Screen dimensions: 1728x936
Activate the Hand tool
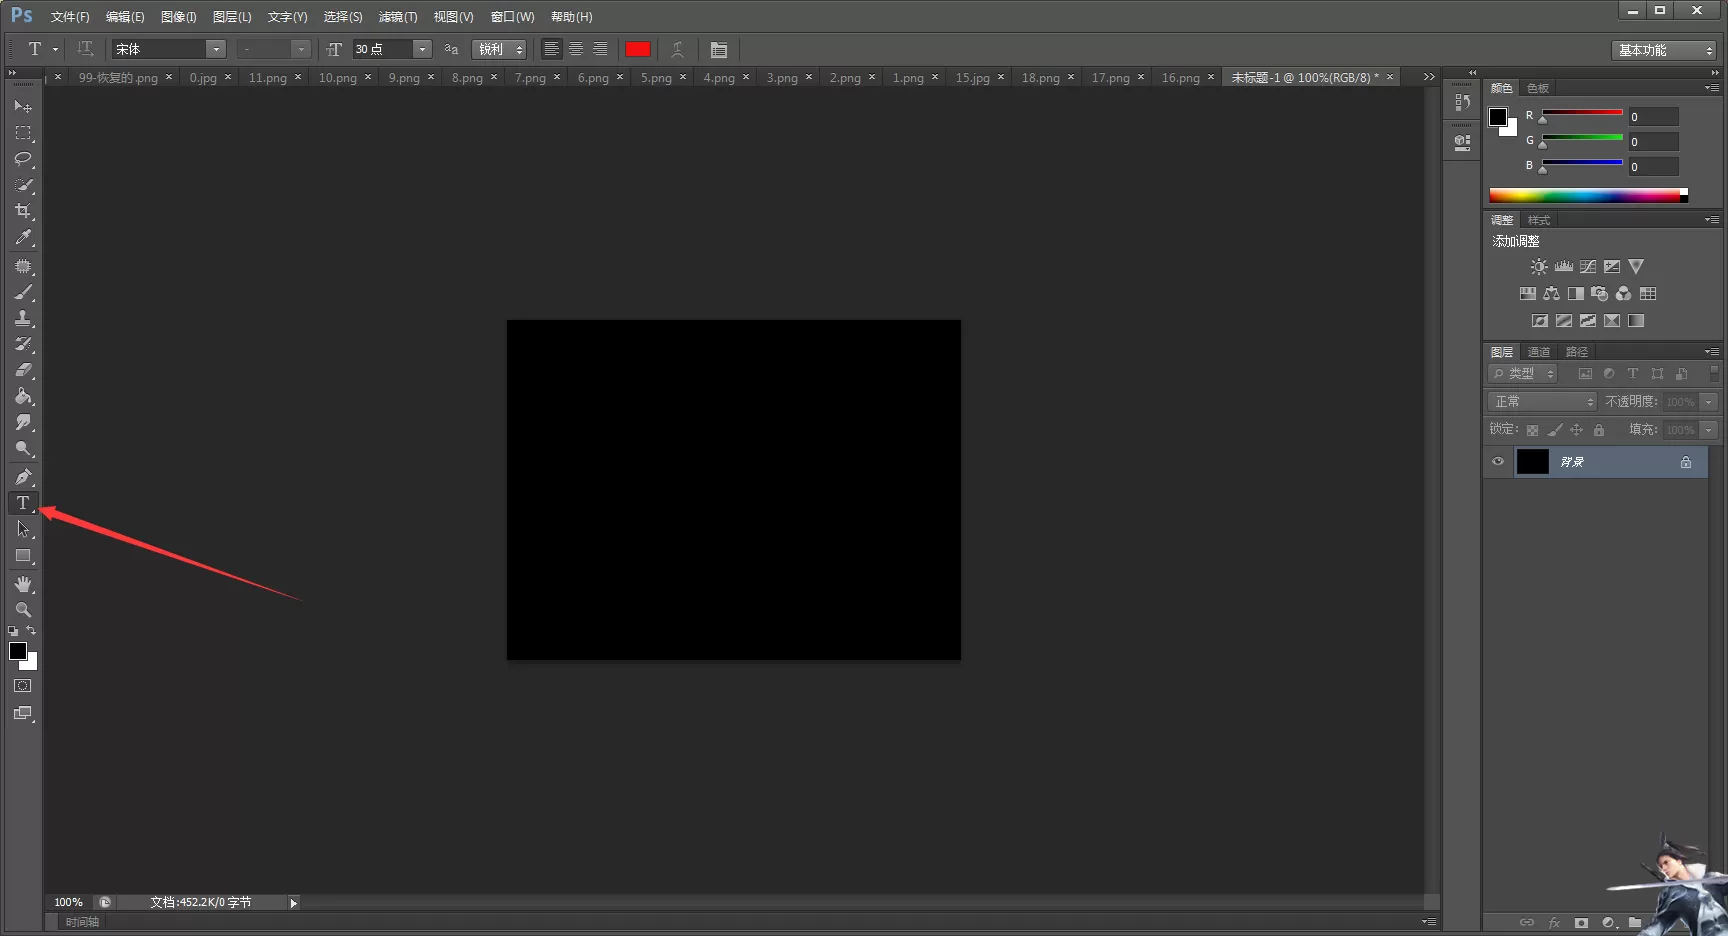coord(23,584)
